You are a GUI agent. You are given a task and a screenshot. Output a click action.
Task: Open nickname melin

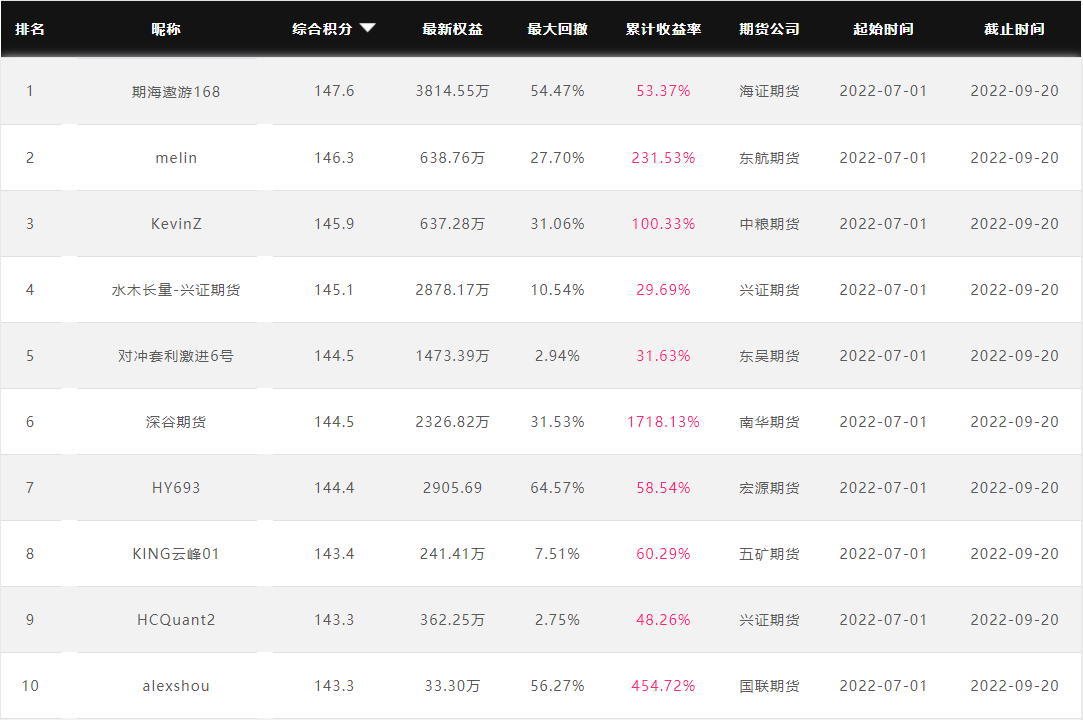(176, 158)
